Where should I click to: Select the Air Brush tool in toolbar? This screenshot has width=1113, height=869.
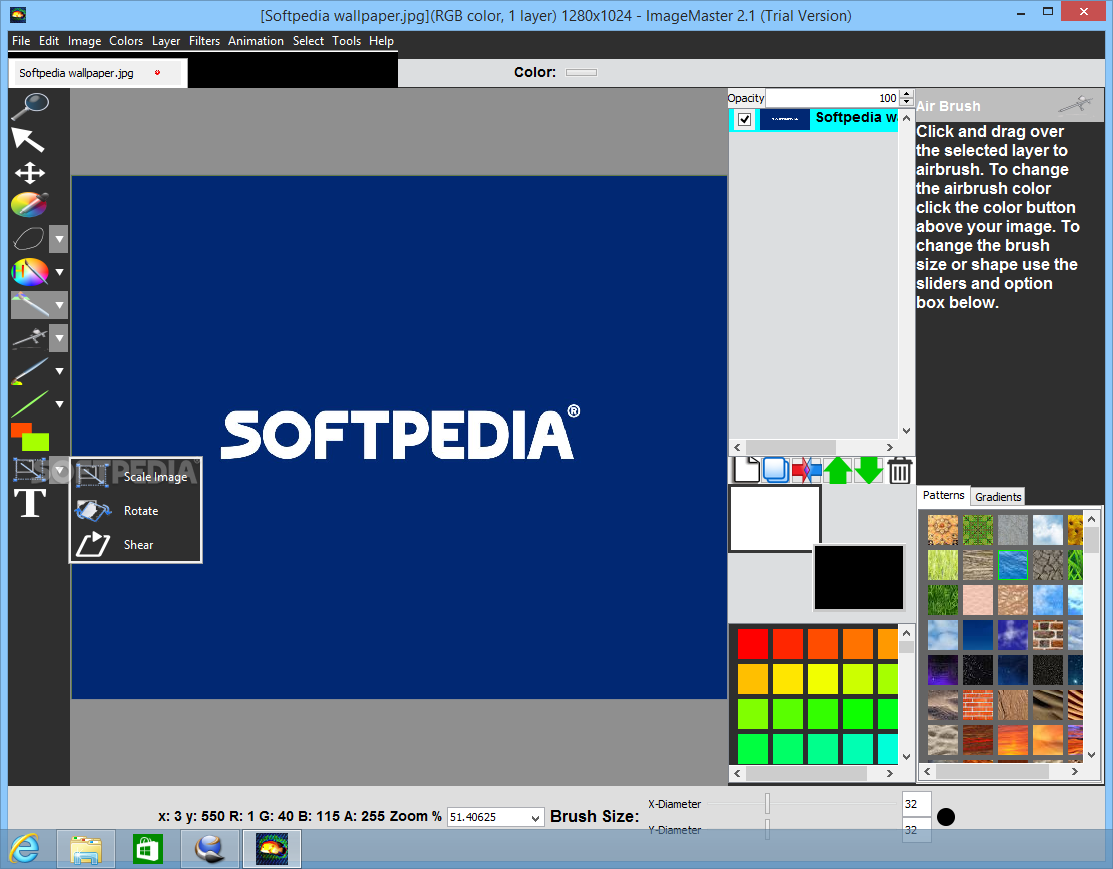pos(30,338)
